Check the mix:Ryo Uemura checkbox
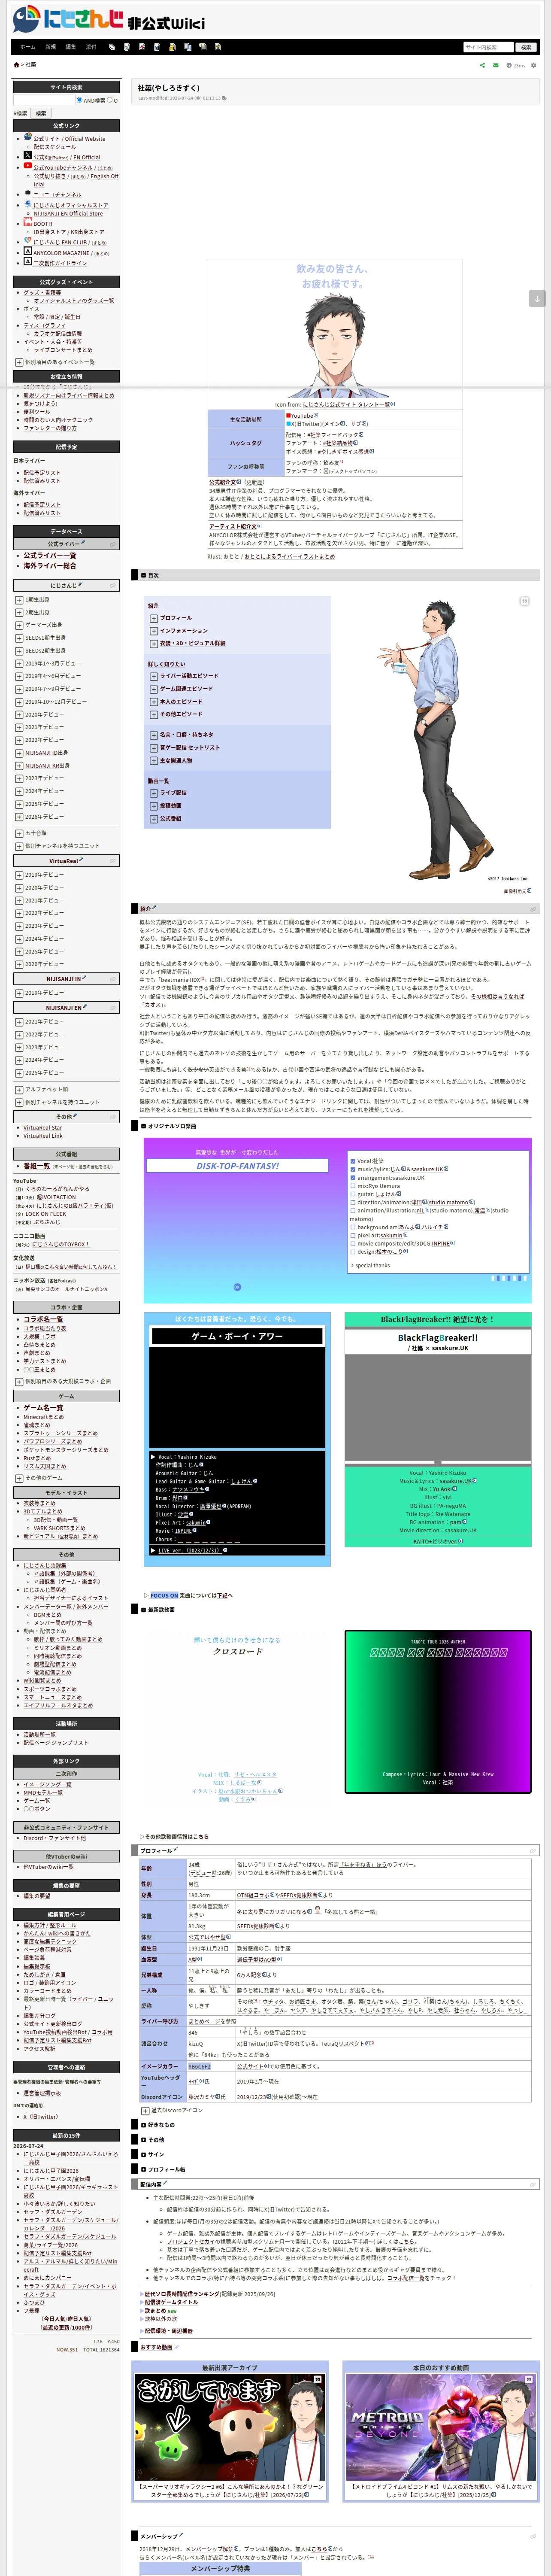 coord(353,1185)
